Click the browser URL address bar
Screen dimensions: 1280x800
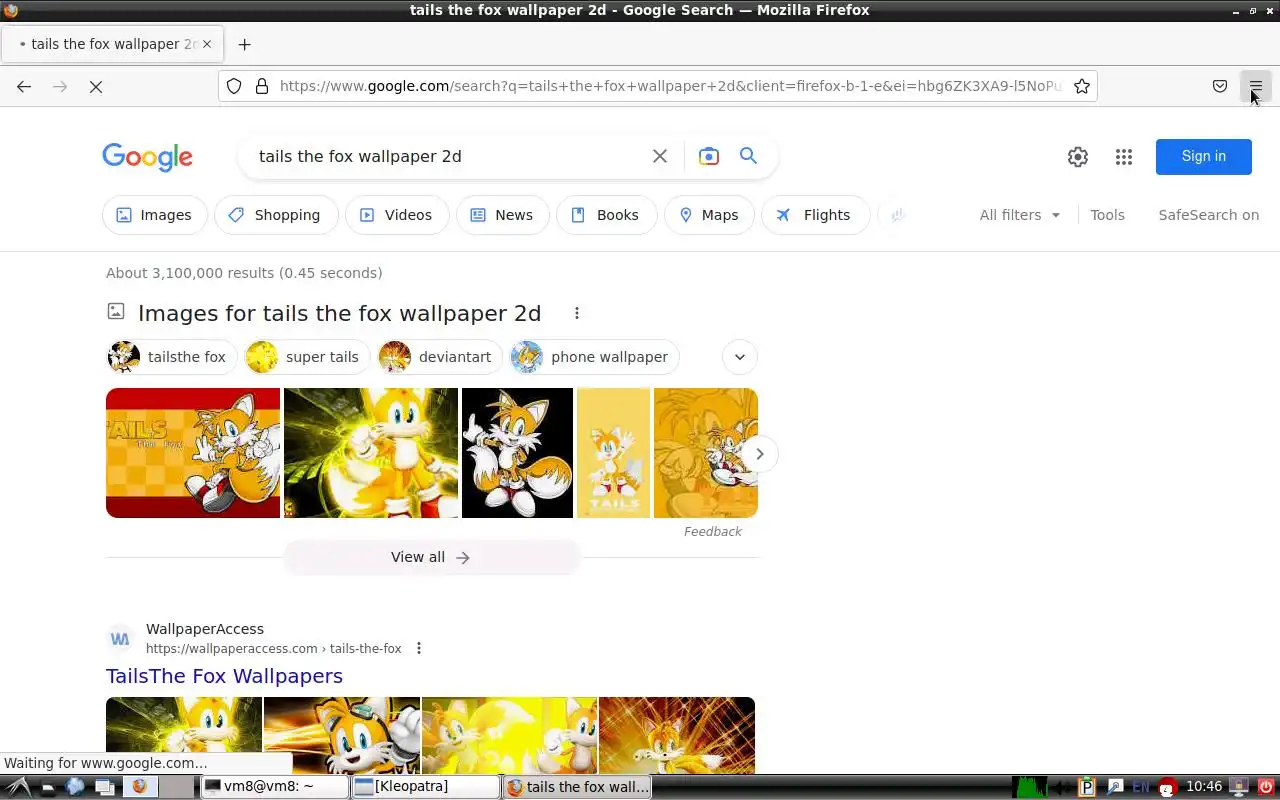coord(669,86)
